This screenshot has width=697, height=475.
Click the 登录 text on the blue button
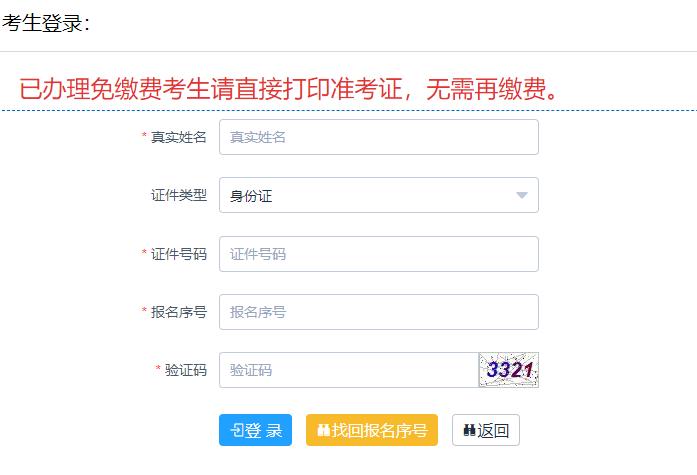pyautogui.click(x=263, y=430)
